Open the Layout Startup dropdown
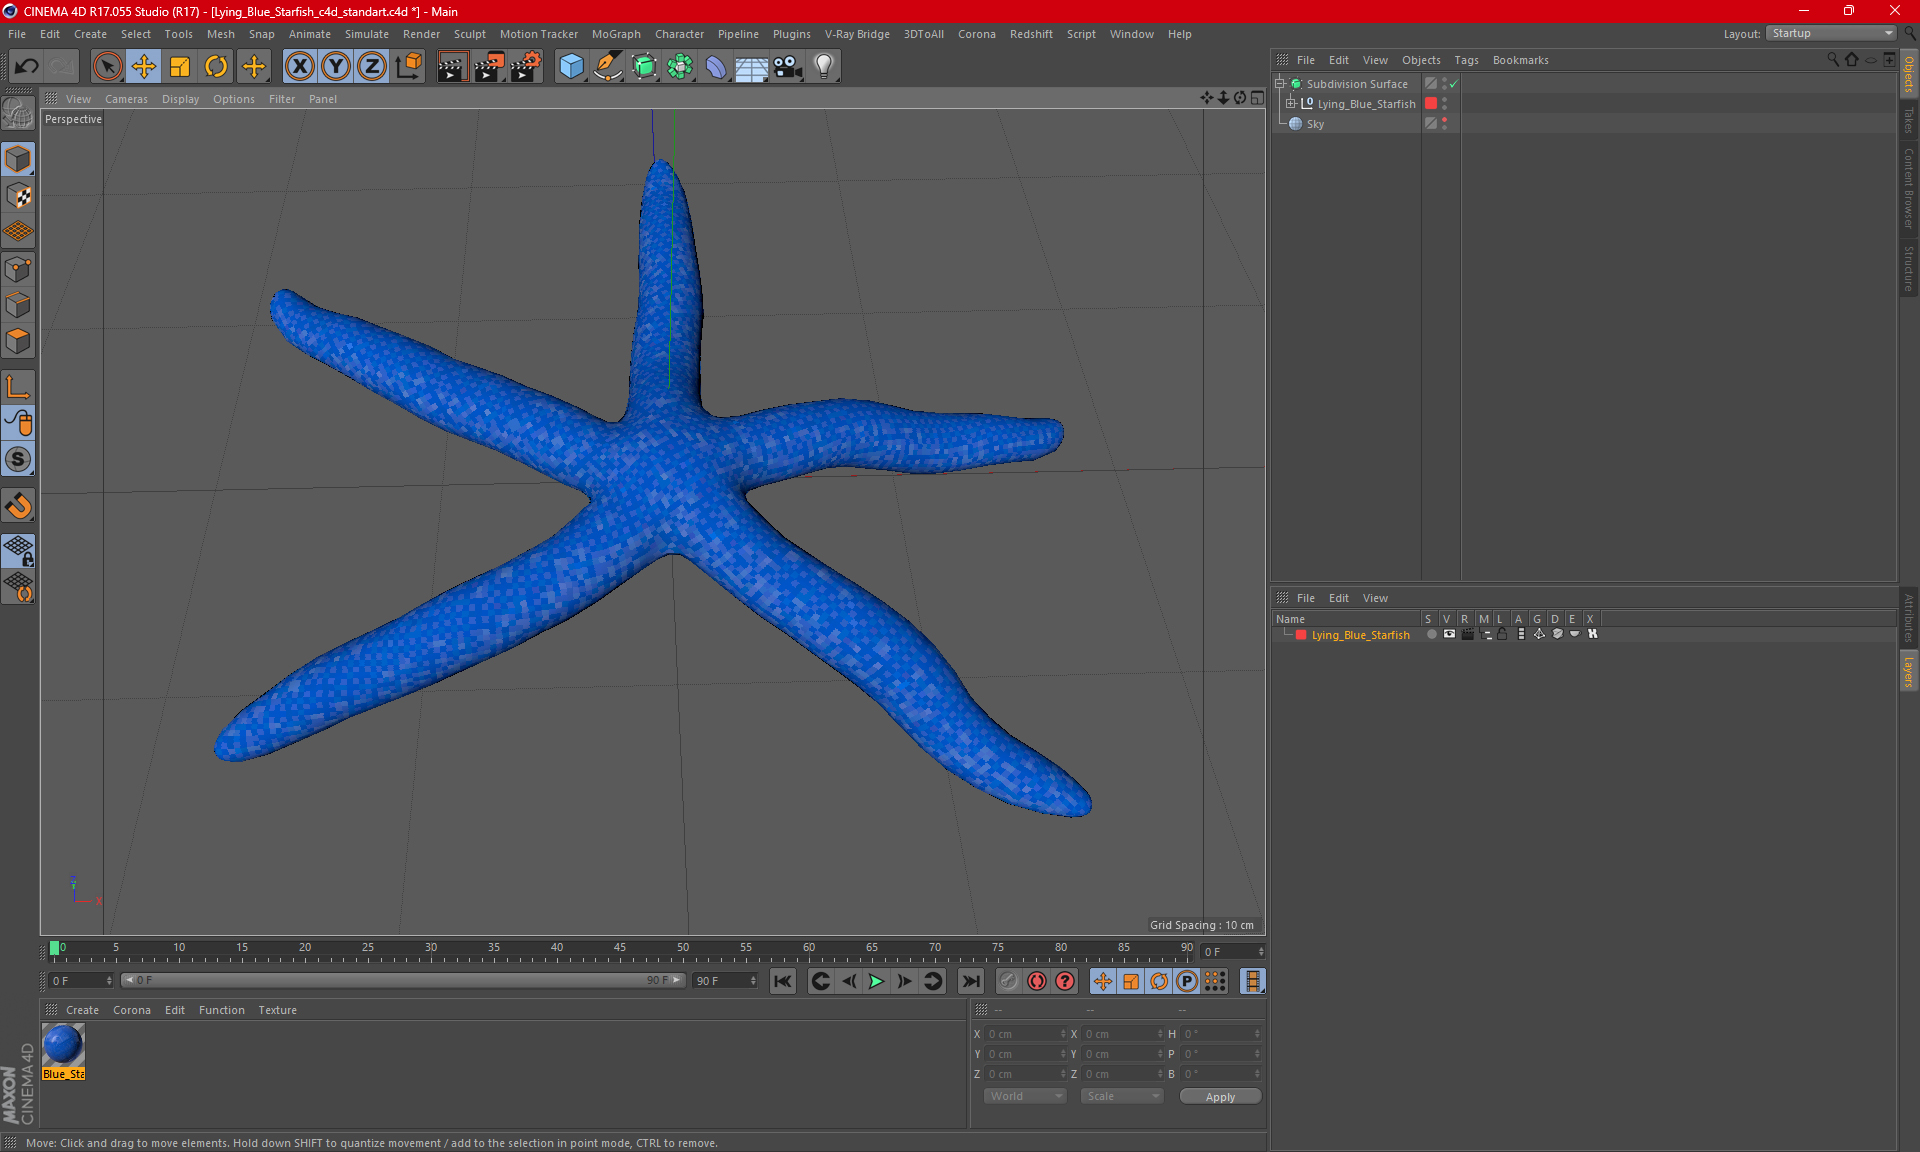The image size is (1920, 1152). pos(1832,33)
